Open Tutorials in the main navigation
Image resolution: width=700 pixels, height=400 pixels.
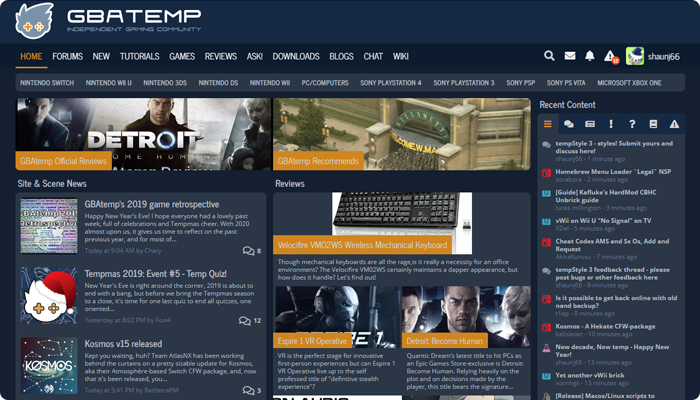click(140, 56)
